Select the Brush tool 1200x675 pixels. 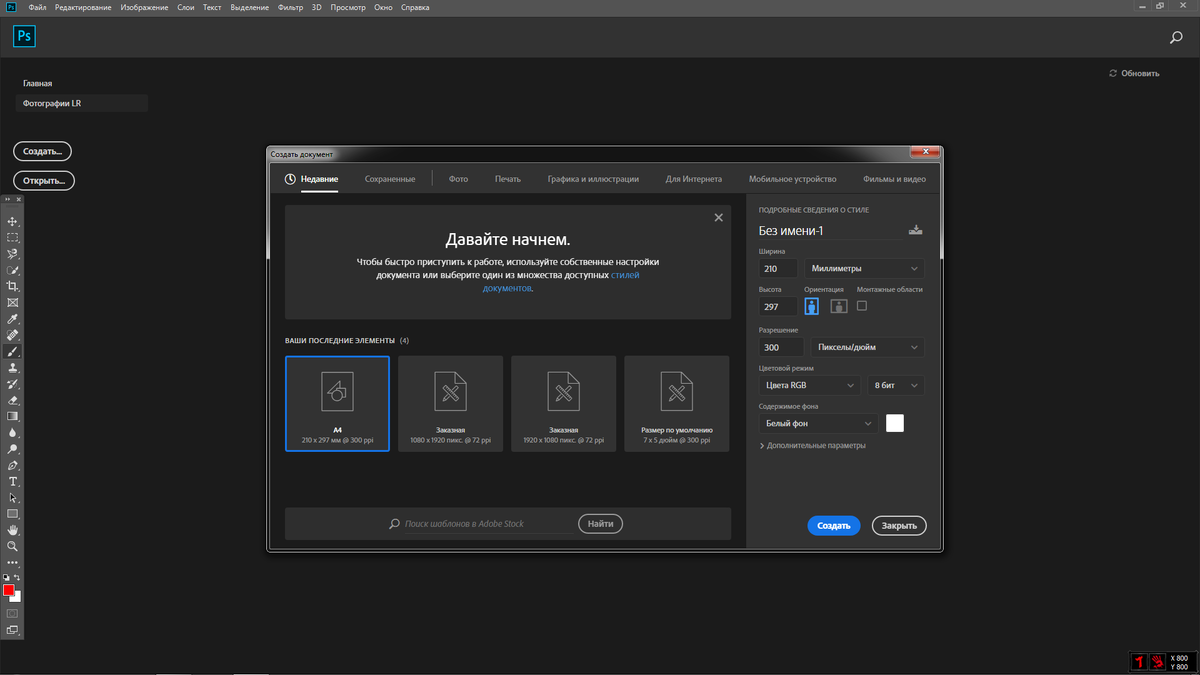[x=13, y=352]
